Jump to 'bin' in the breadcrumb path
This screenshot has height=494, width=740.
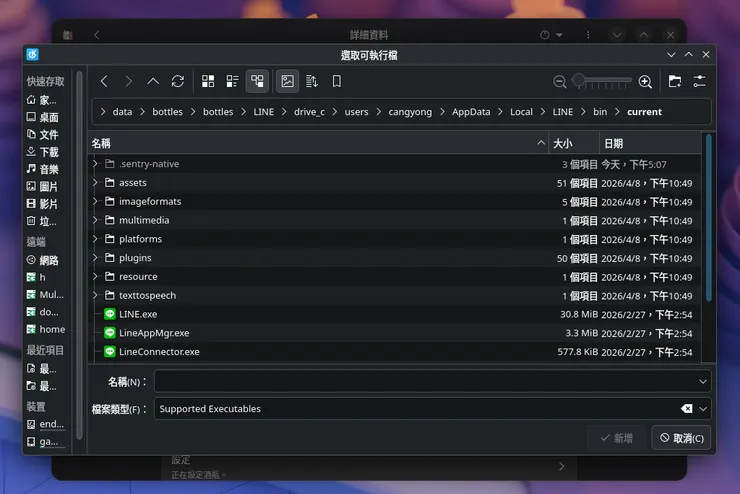tap(600, 112)
